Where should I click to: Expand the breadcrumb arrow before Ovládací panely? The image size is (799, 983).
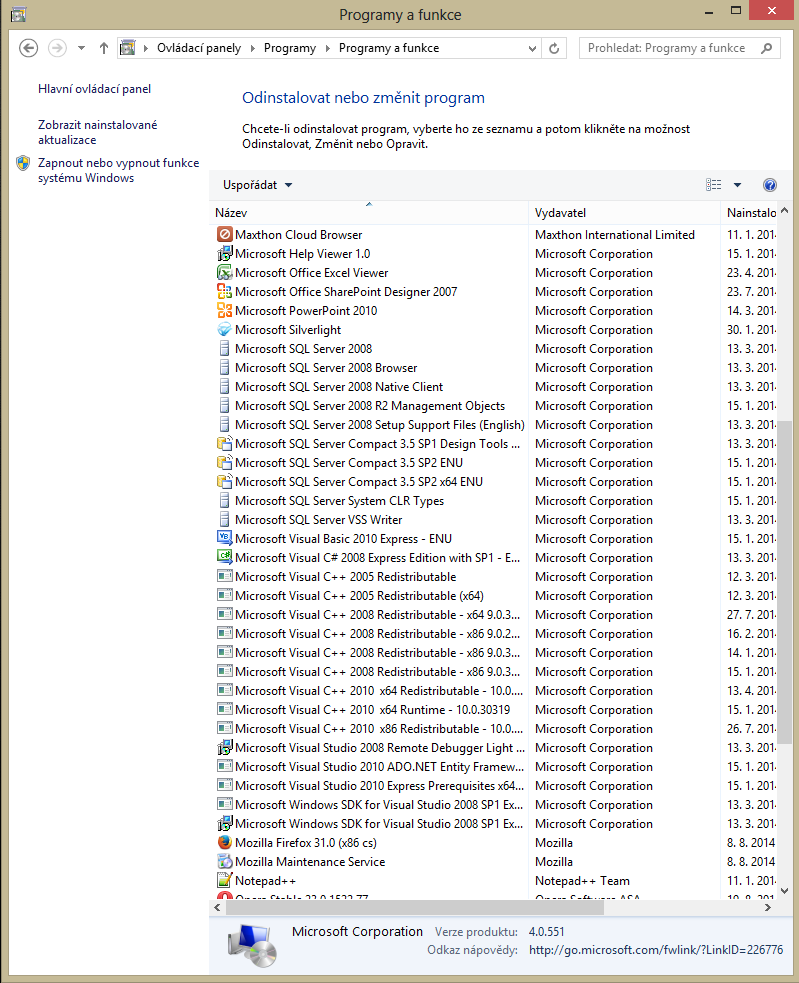coord(146,48)
